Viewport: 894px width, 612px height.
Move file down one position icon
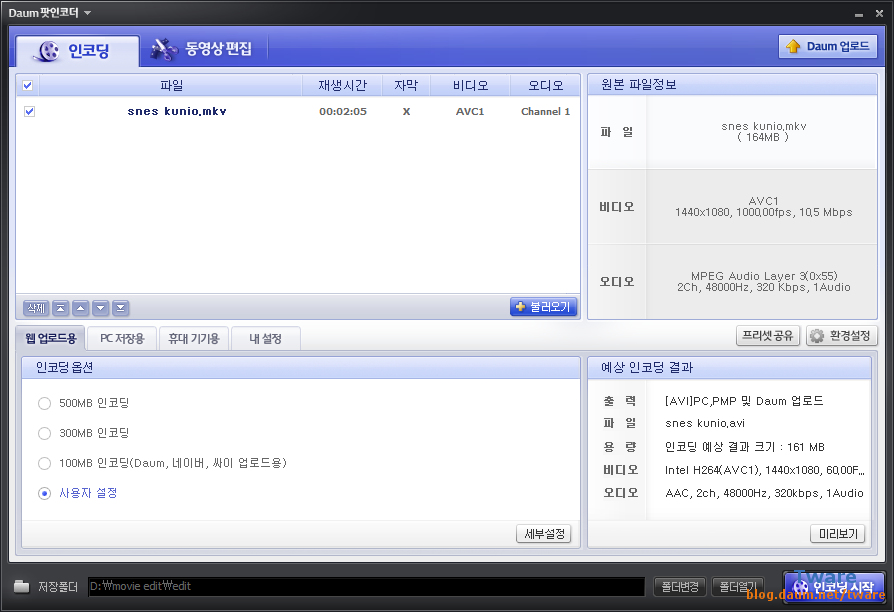100,308
